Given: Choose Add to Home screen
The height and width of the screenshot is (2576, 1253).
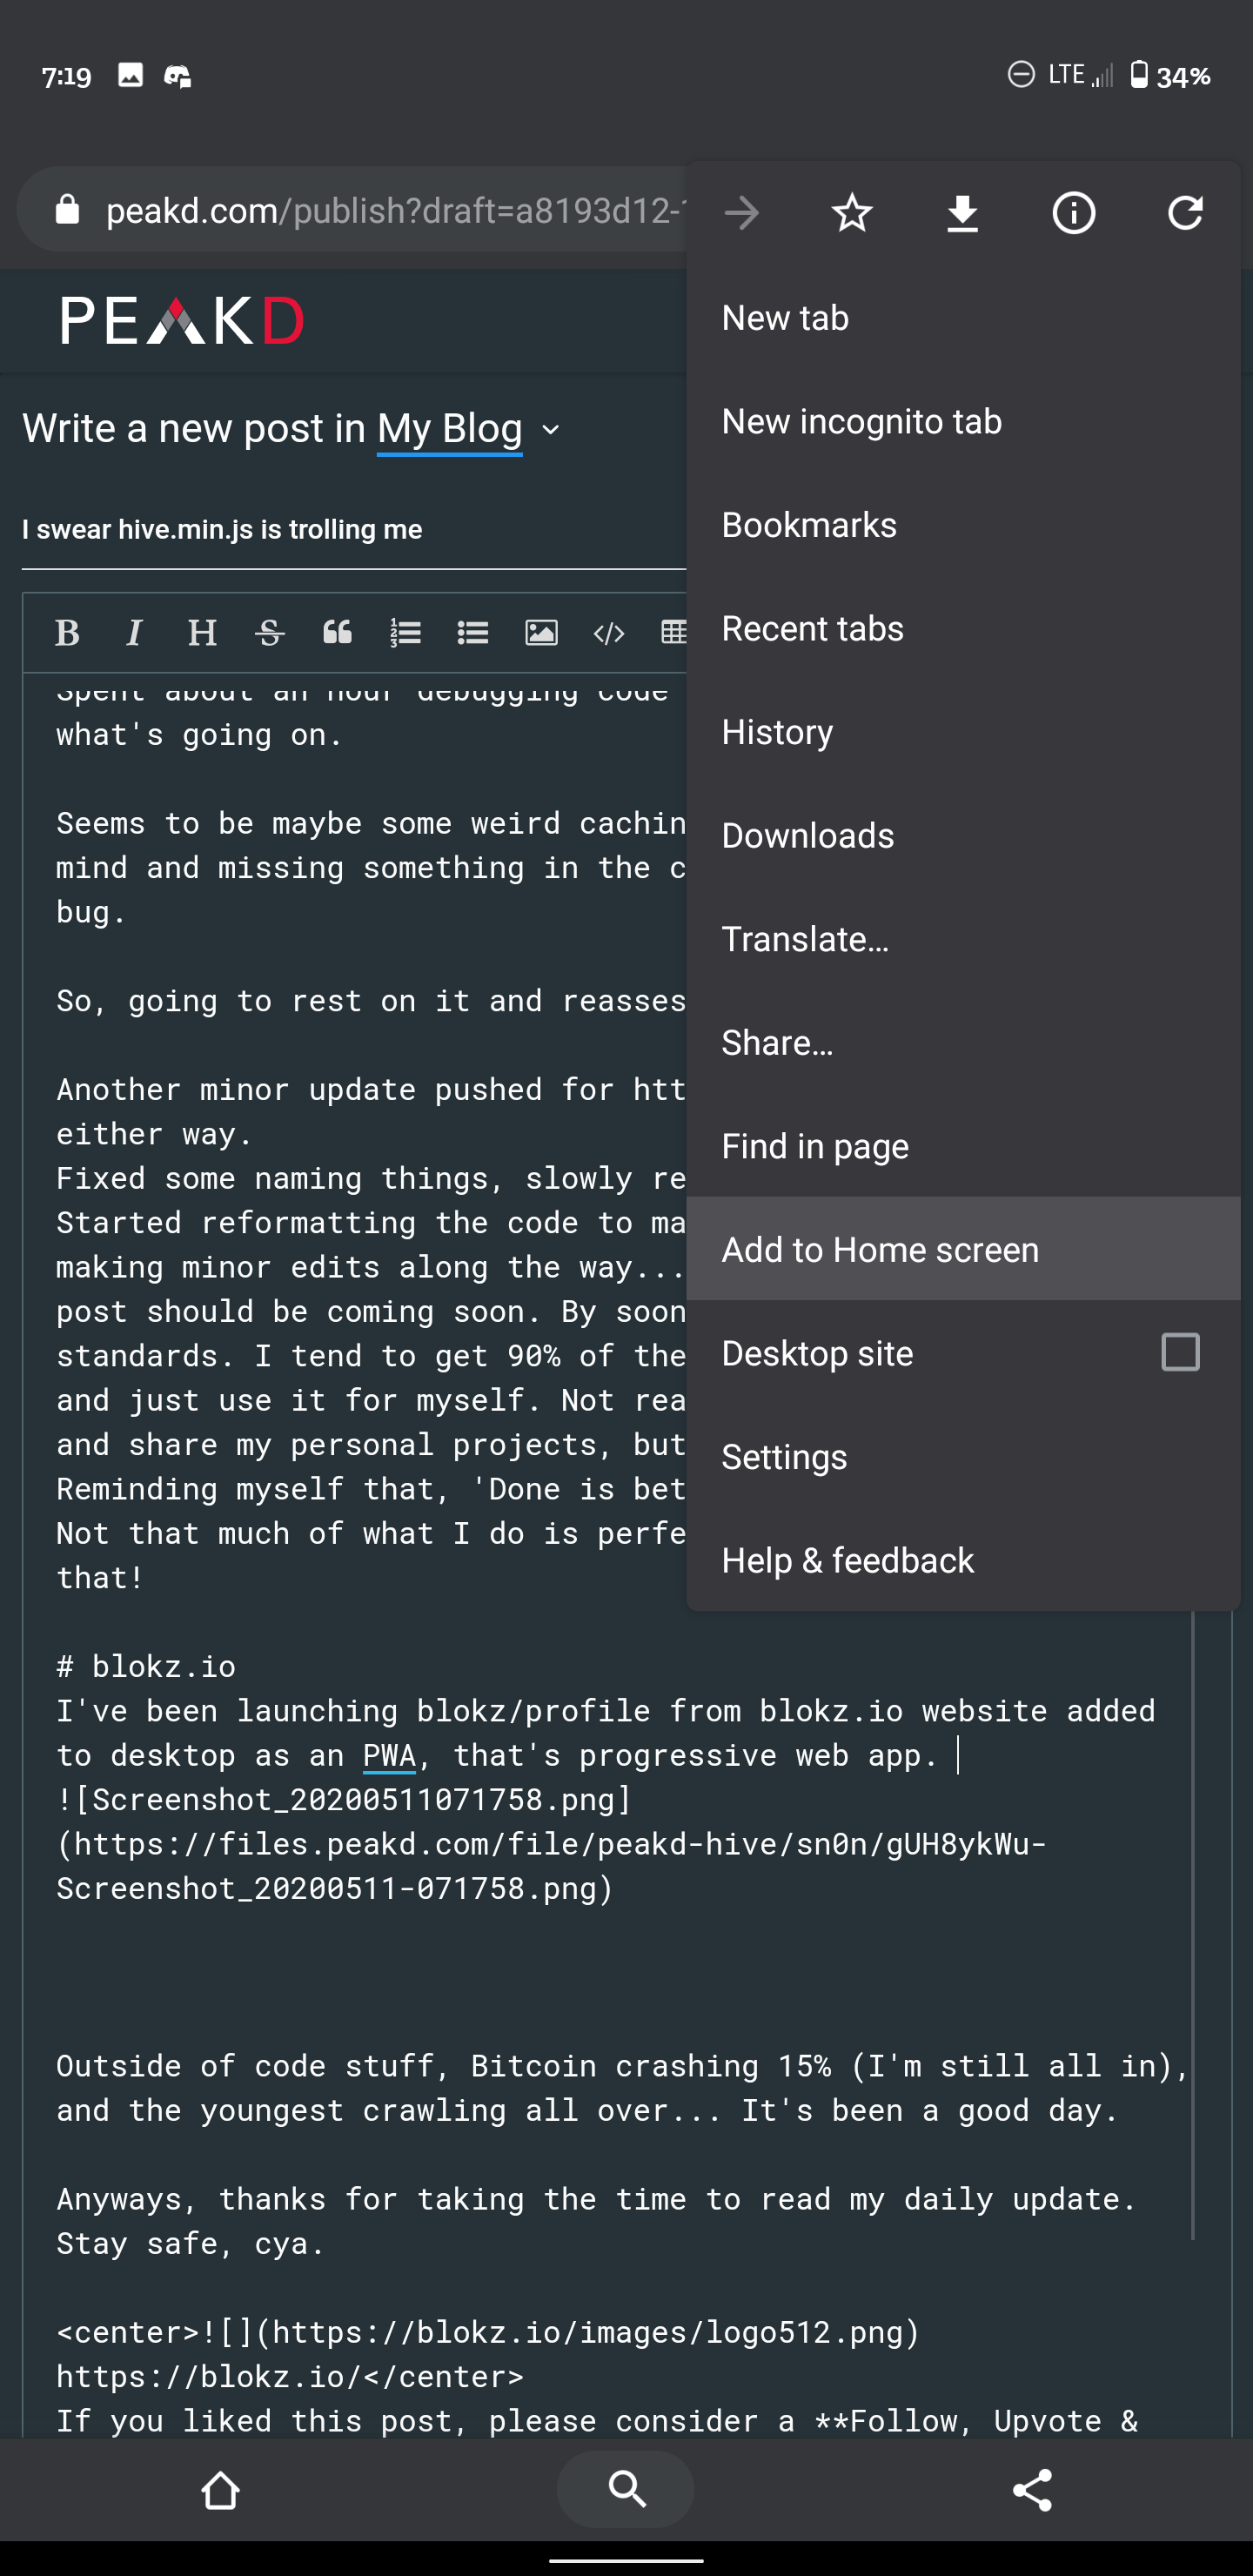Looking at the screenshot, I should click(x=963, y=1249).
